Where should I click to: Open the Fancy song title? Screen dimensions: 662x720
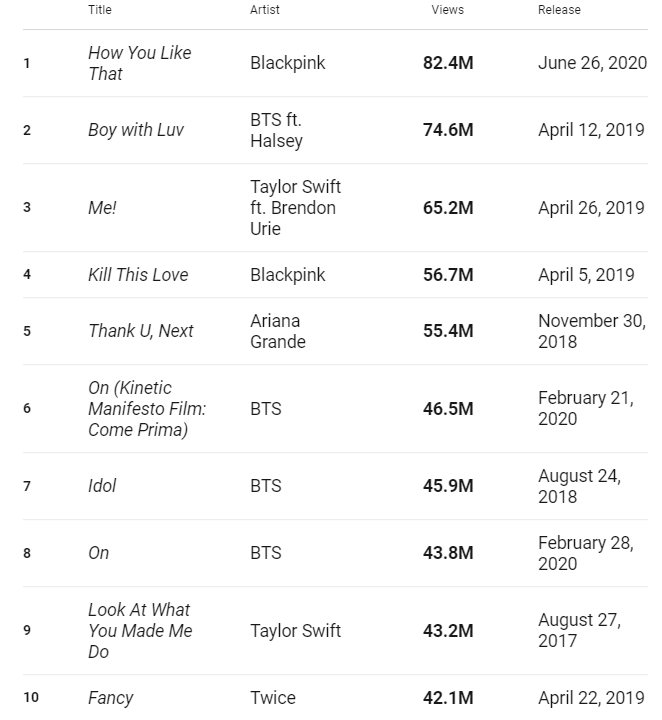[x=110, y=698]
